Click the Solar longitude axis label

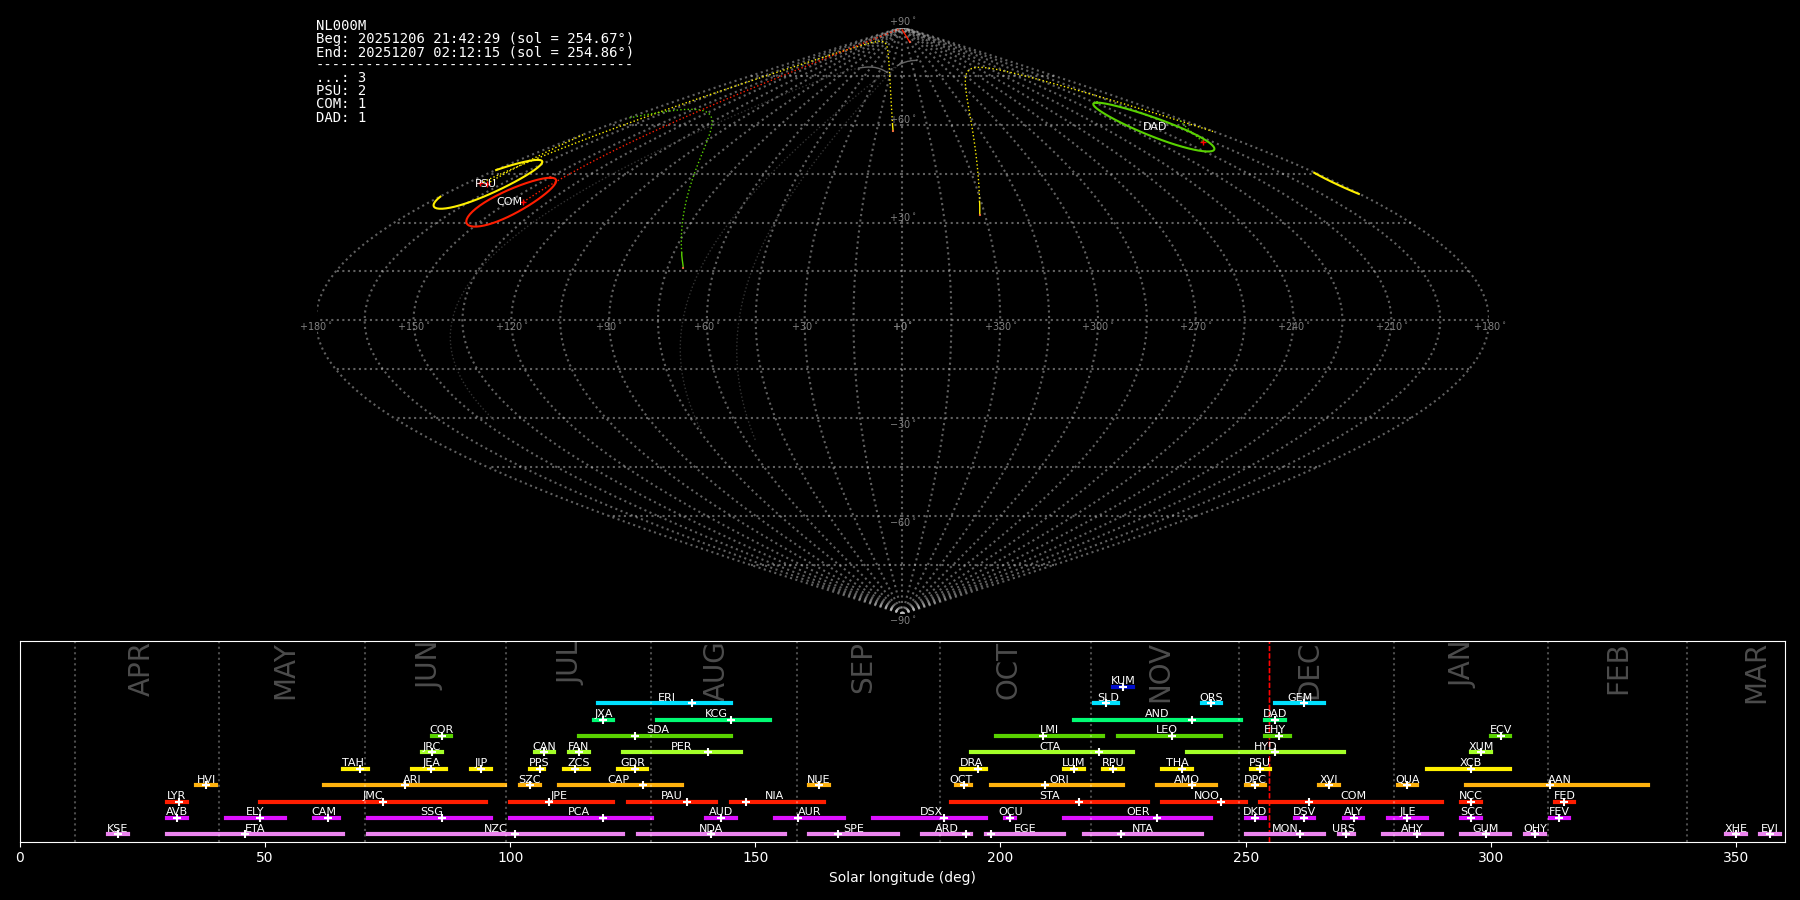click(x=902, y=878)
